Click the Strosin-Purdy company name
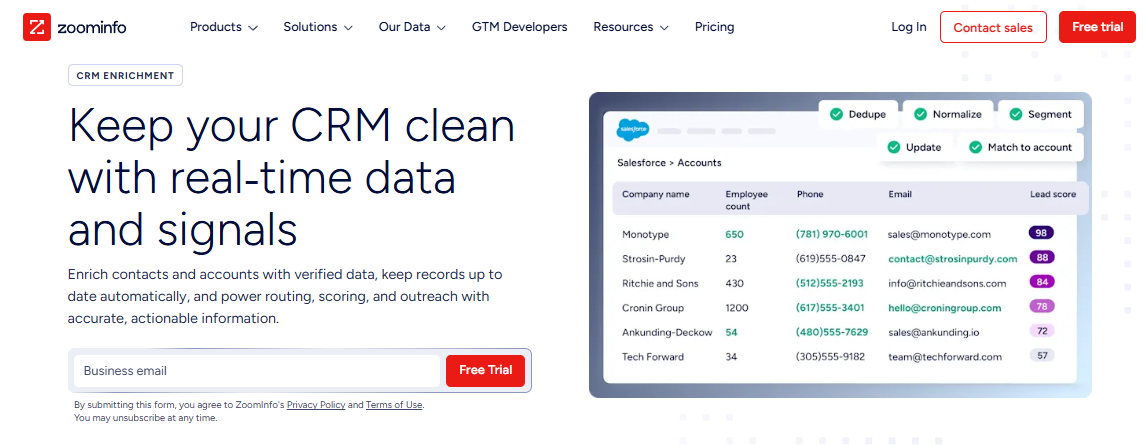The width and height of the screenshot is (1144, 445). [654, 259]
